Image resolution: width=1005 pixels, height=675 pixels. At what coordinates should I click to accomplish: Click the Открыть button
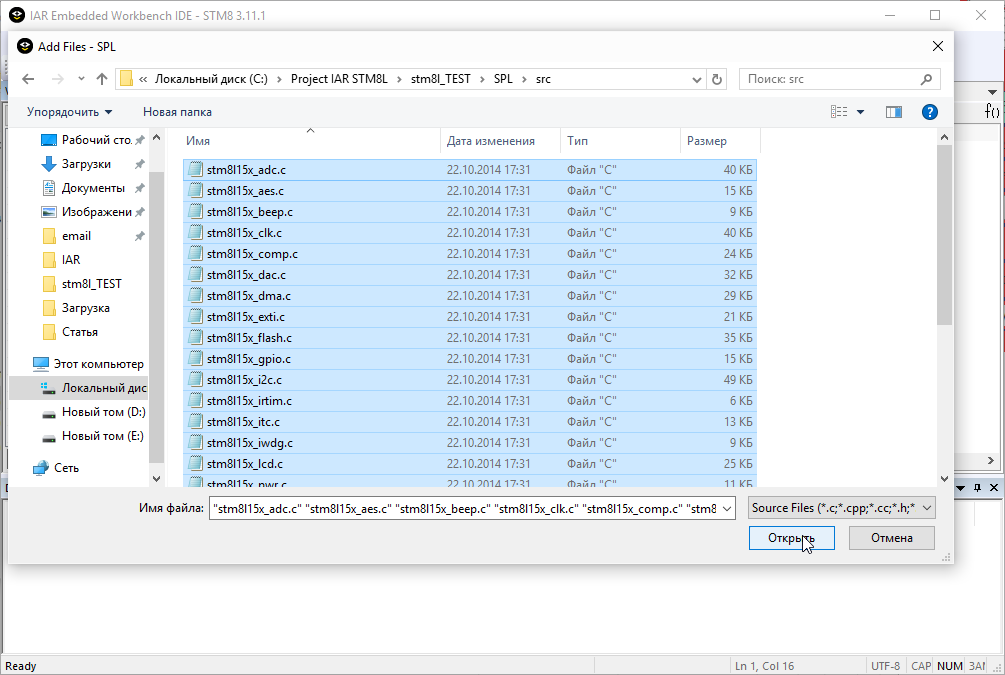point(792,538)
